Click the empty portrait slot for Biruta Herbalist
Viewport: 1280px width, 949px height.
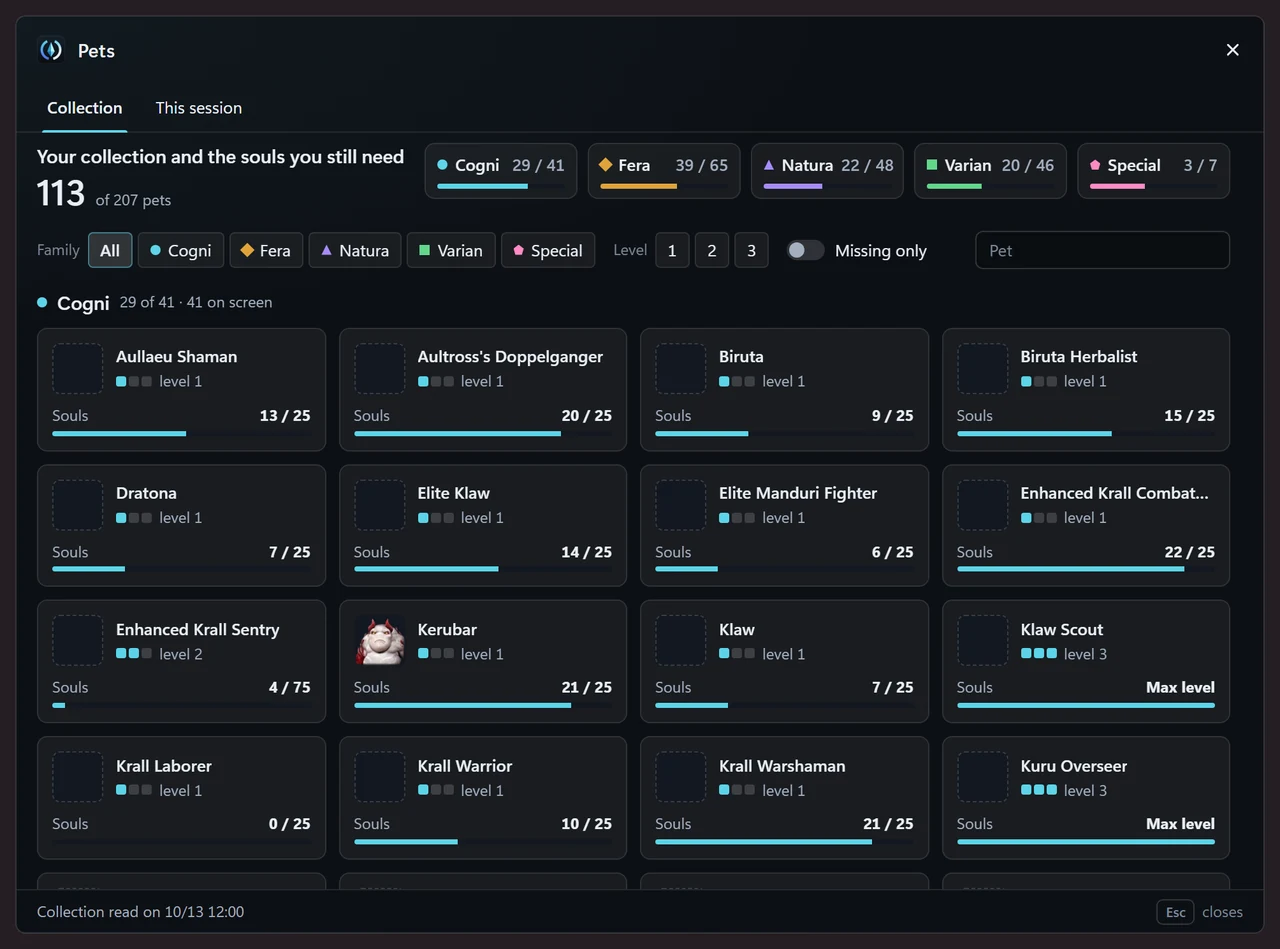pyautogui.click(x=982, y=368)
